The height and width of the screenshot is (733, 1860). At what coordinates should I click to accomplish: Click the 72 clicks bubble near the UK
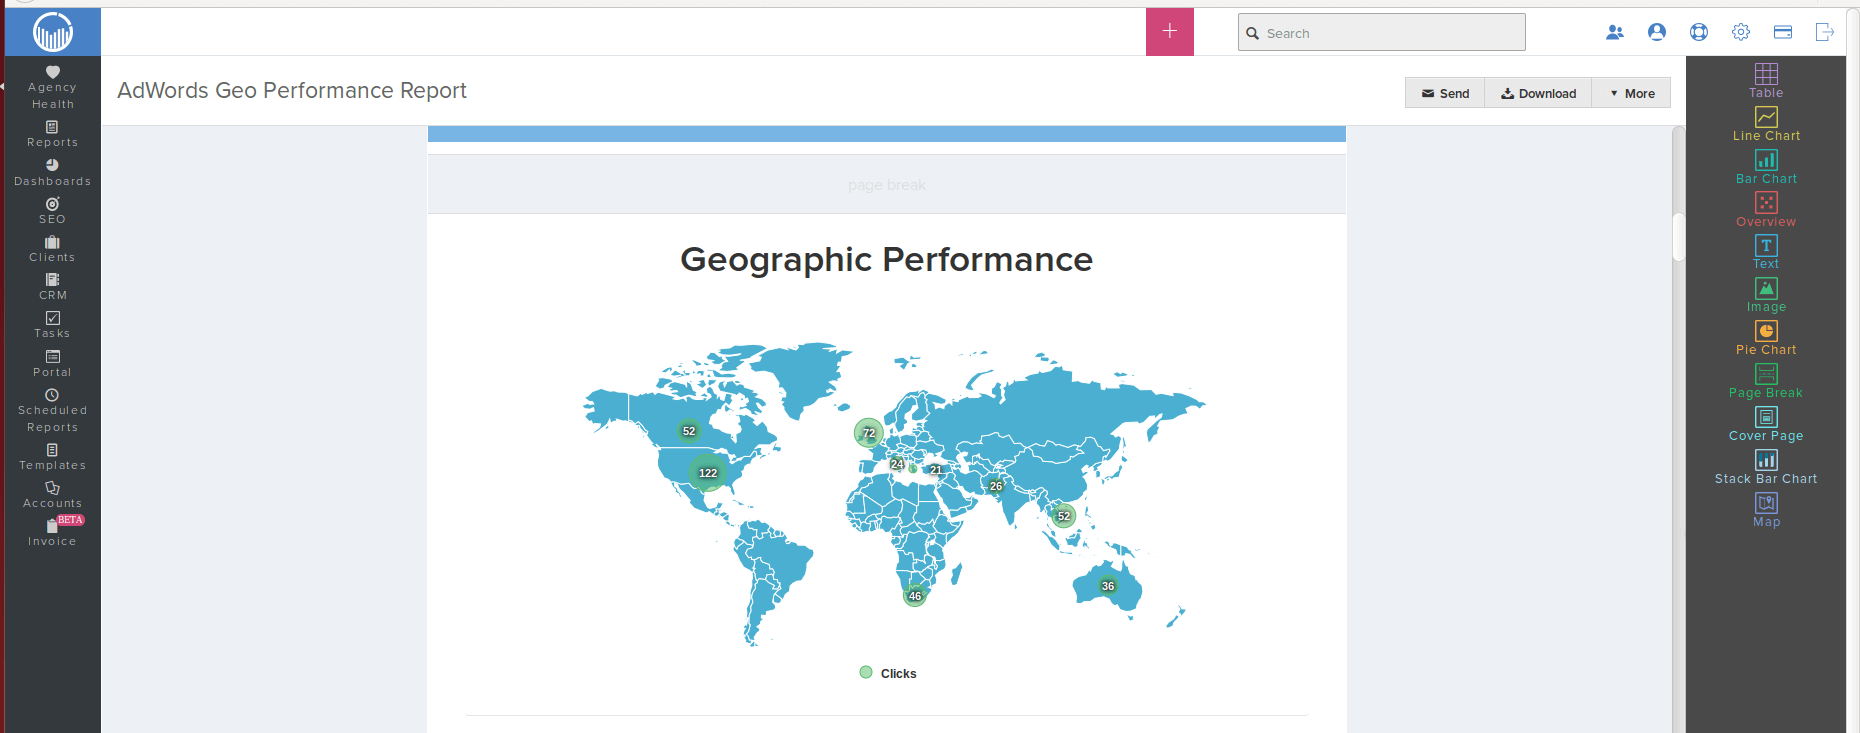[x=869, y=433]
